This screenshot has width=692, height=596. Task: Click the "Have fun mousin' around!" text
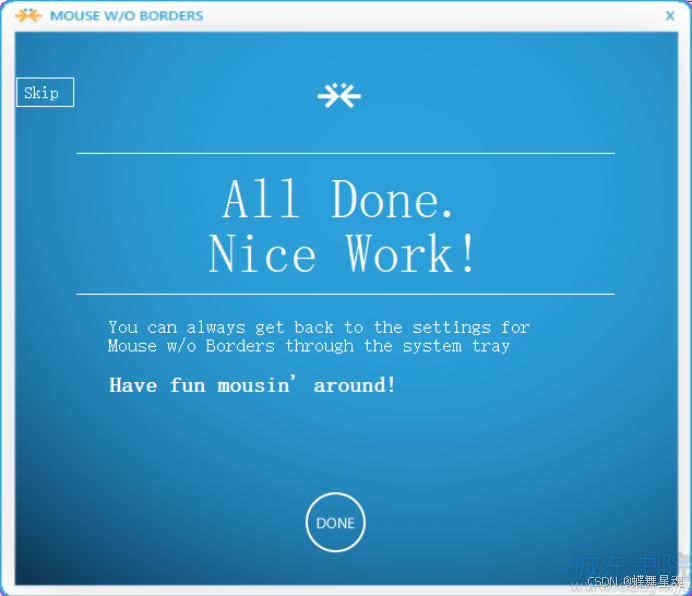[252, 385]
